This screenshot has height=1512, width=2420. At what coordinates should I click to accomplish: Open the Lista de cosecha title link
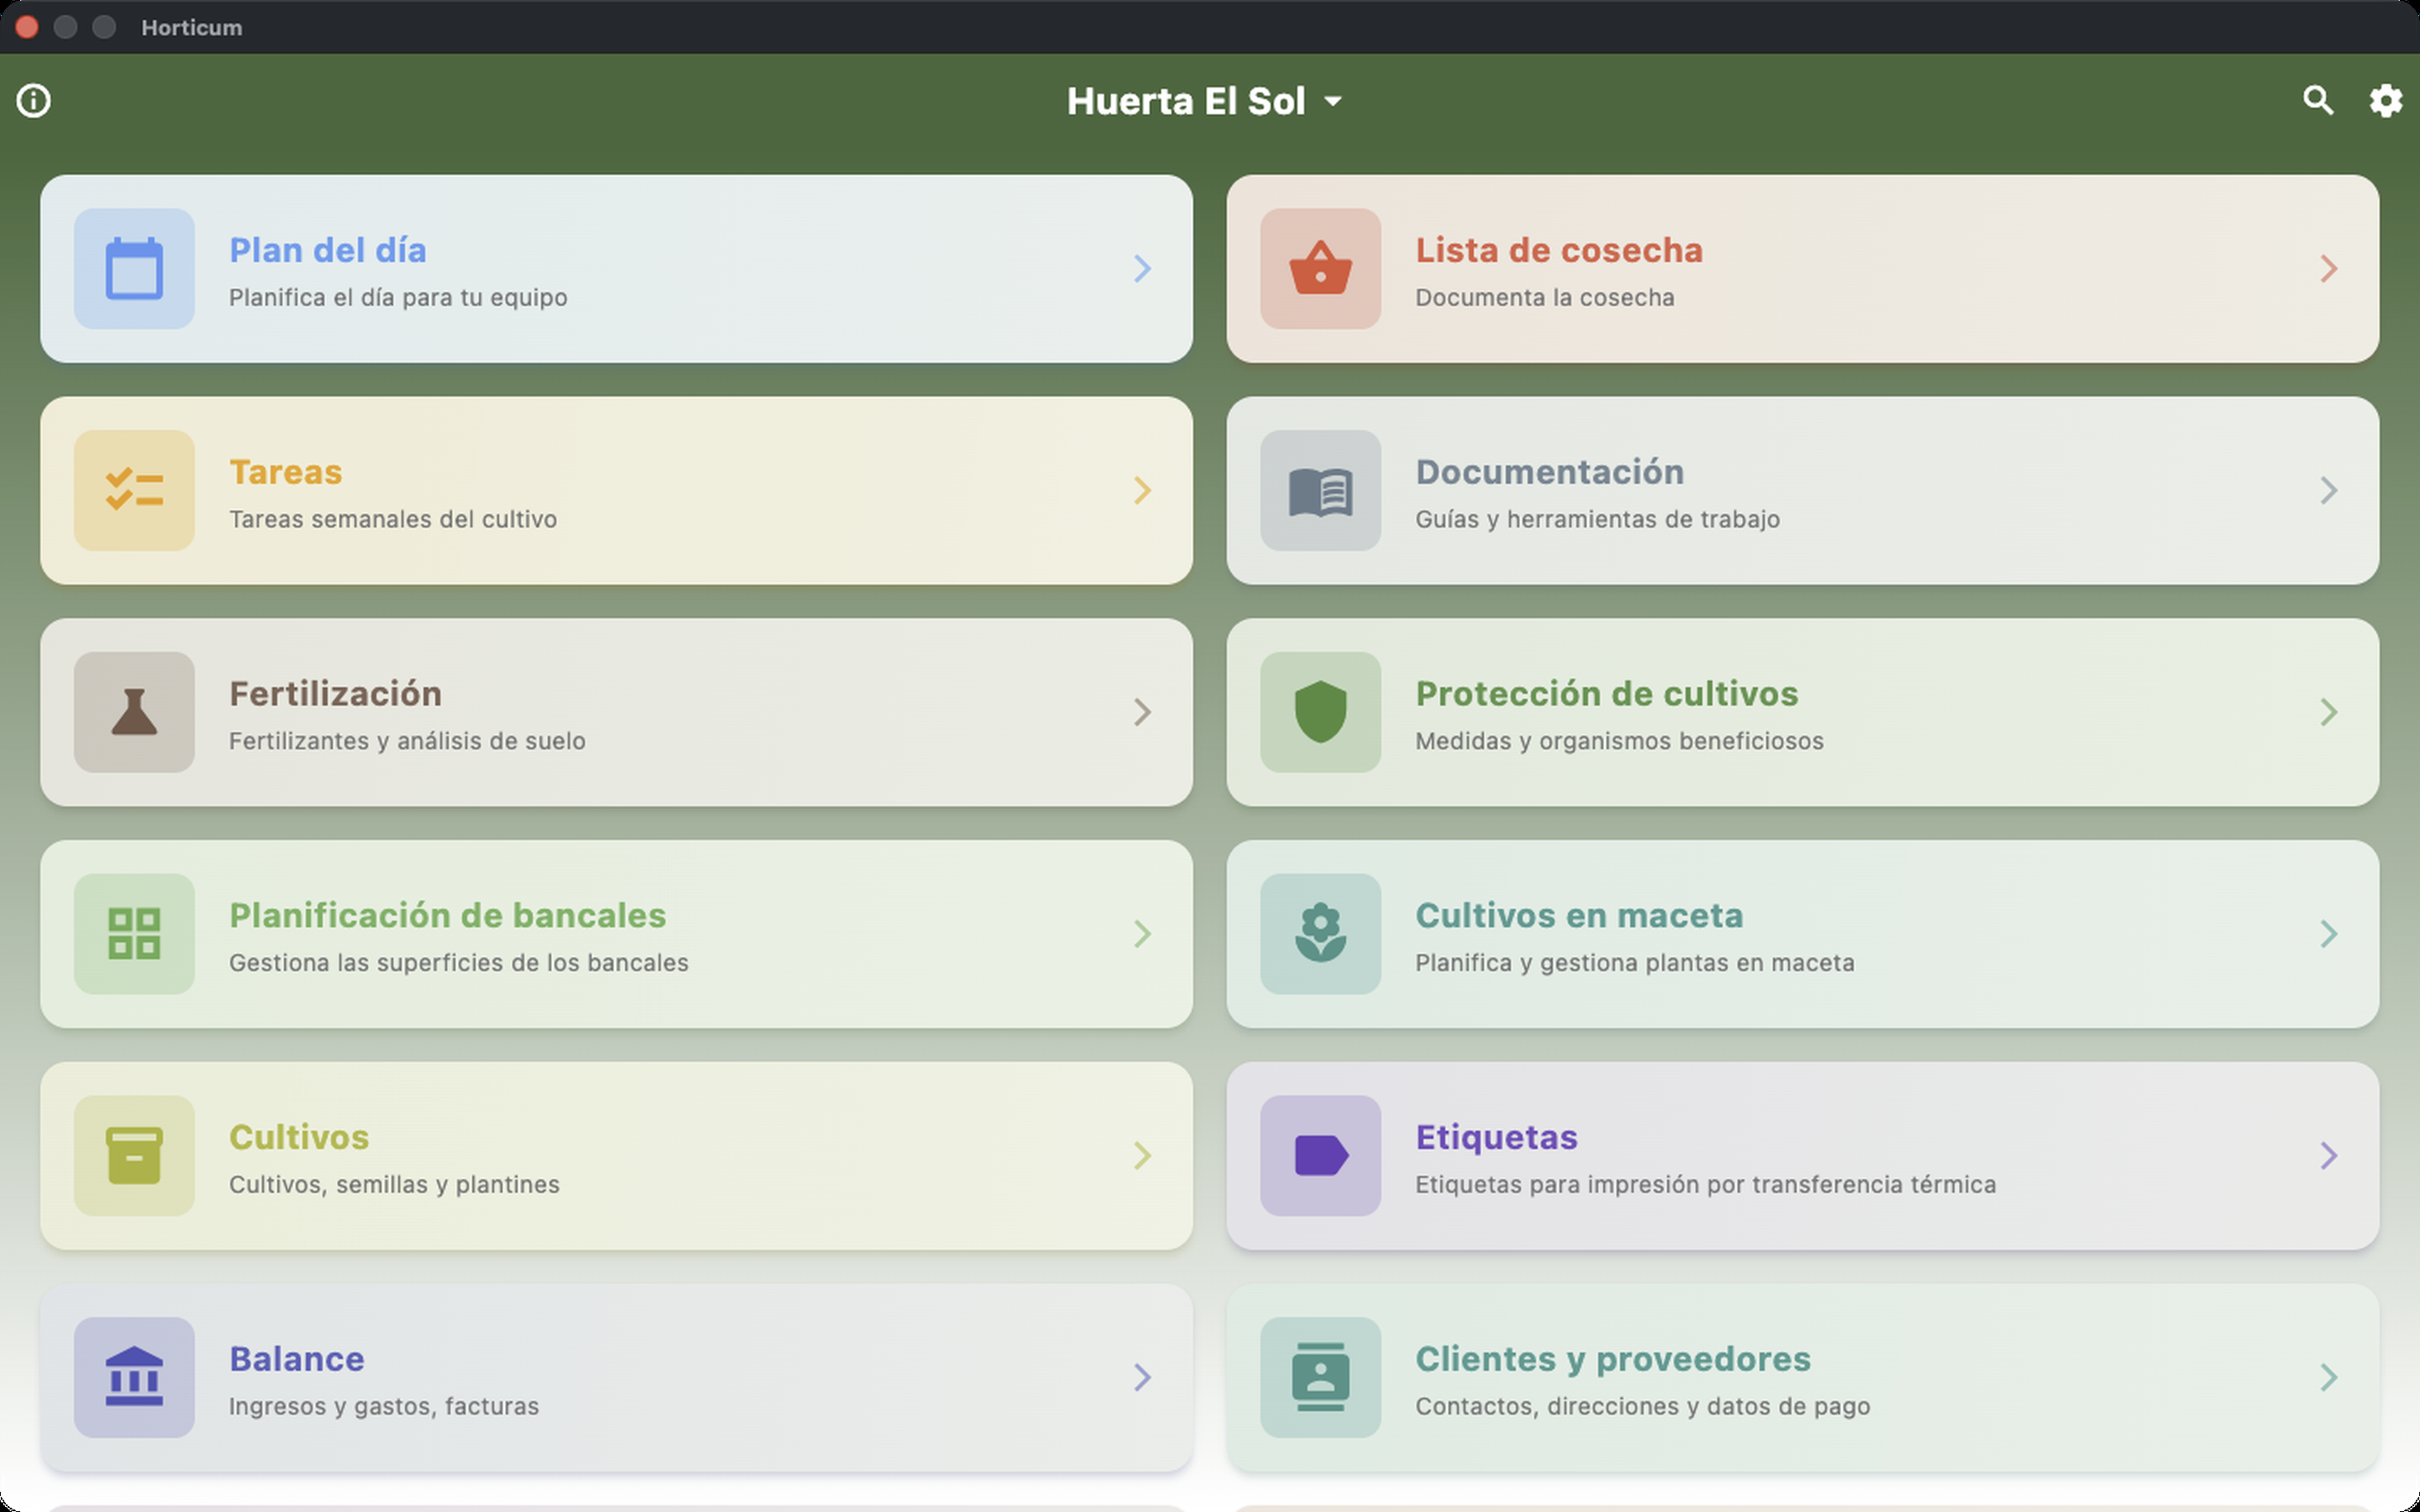click(1559, 250)
